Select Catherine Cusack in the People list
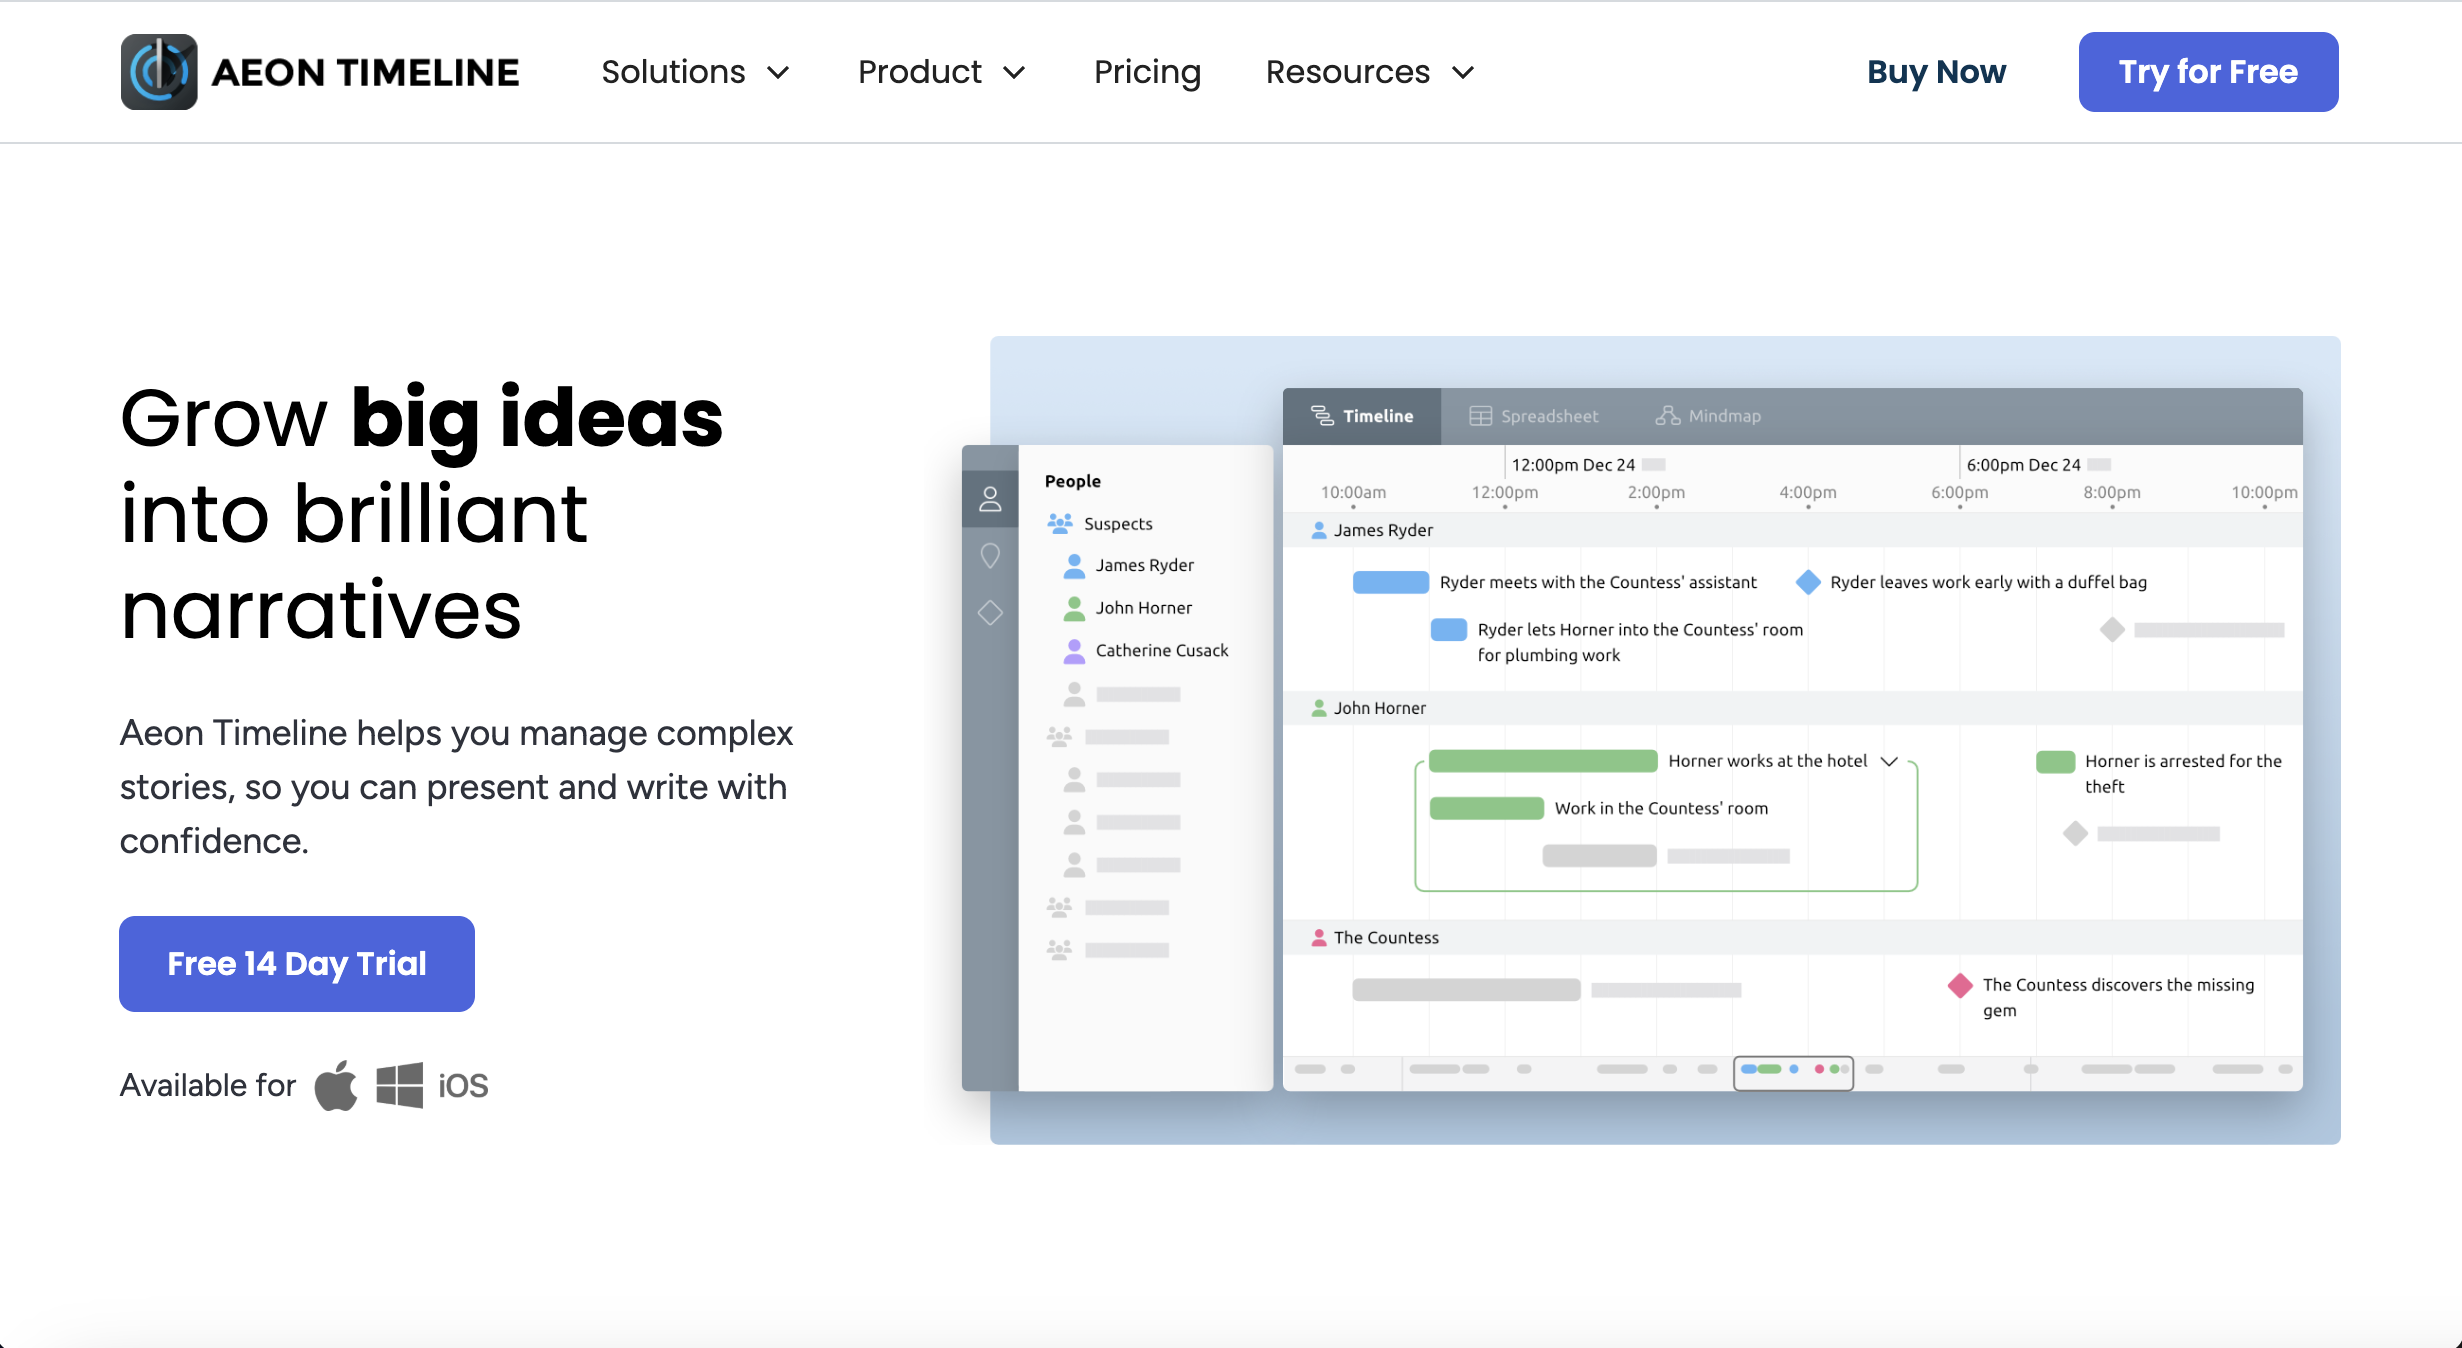The height and width of the screenshot is (1348, 2462). click(x=1145, y=650)
